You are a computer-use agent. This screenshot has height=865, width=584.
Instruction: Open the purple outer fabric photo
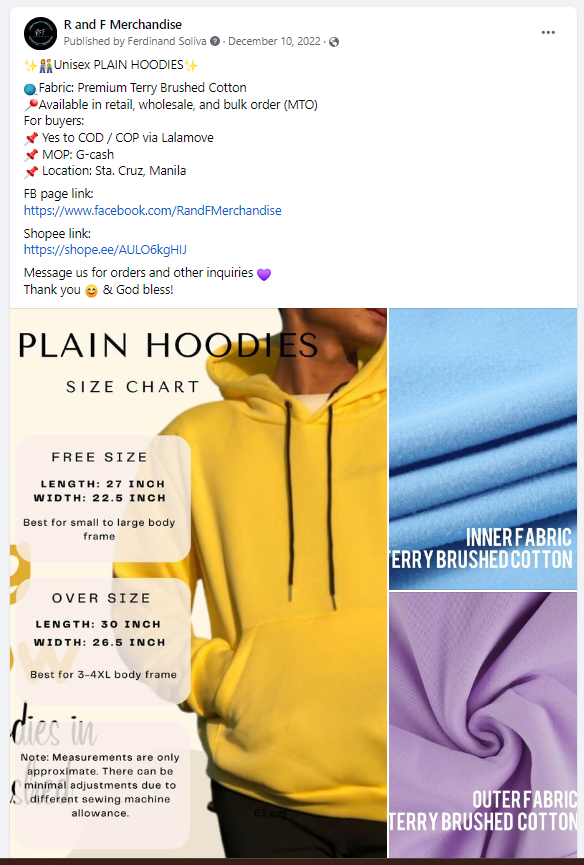coord(483,725)
